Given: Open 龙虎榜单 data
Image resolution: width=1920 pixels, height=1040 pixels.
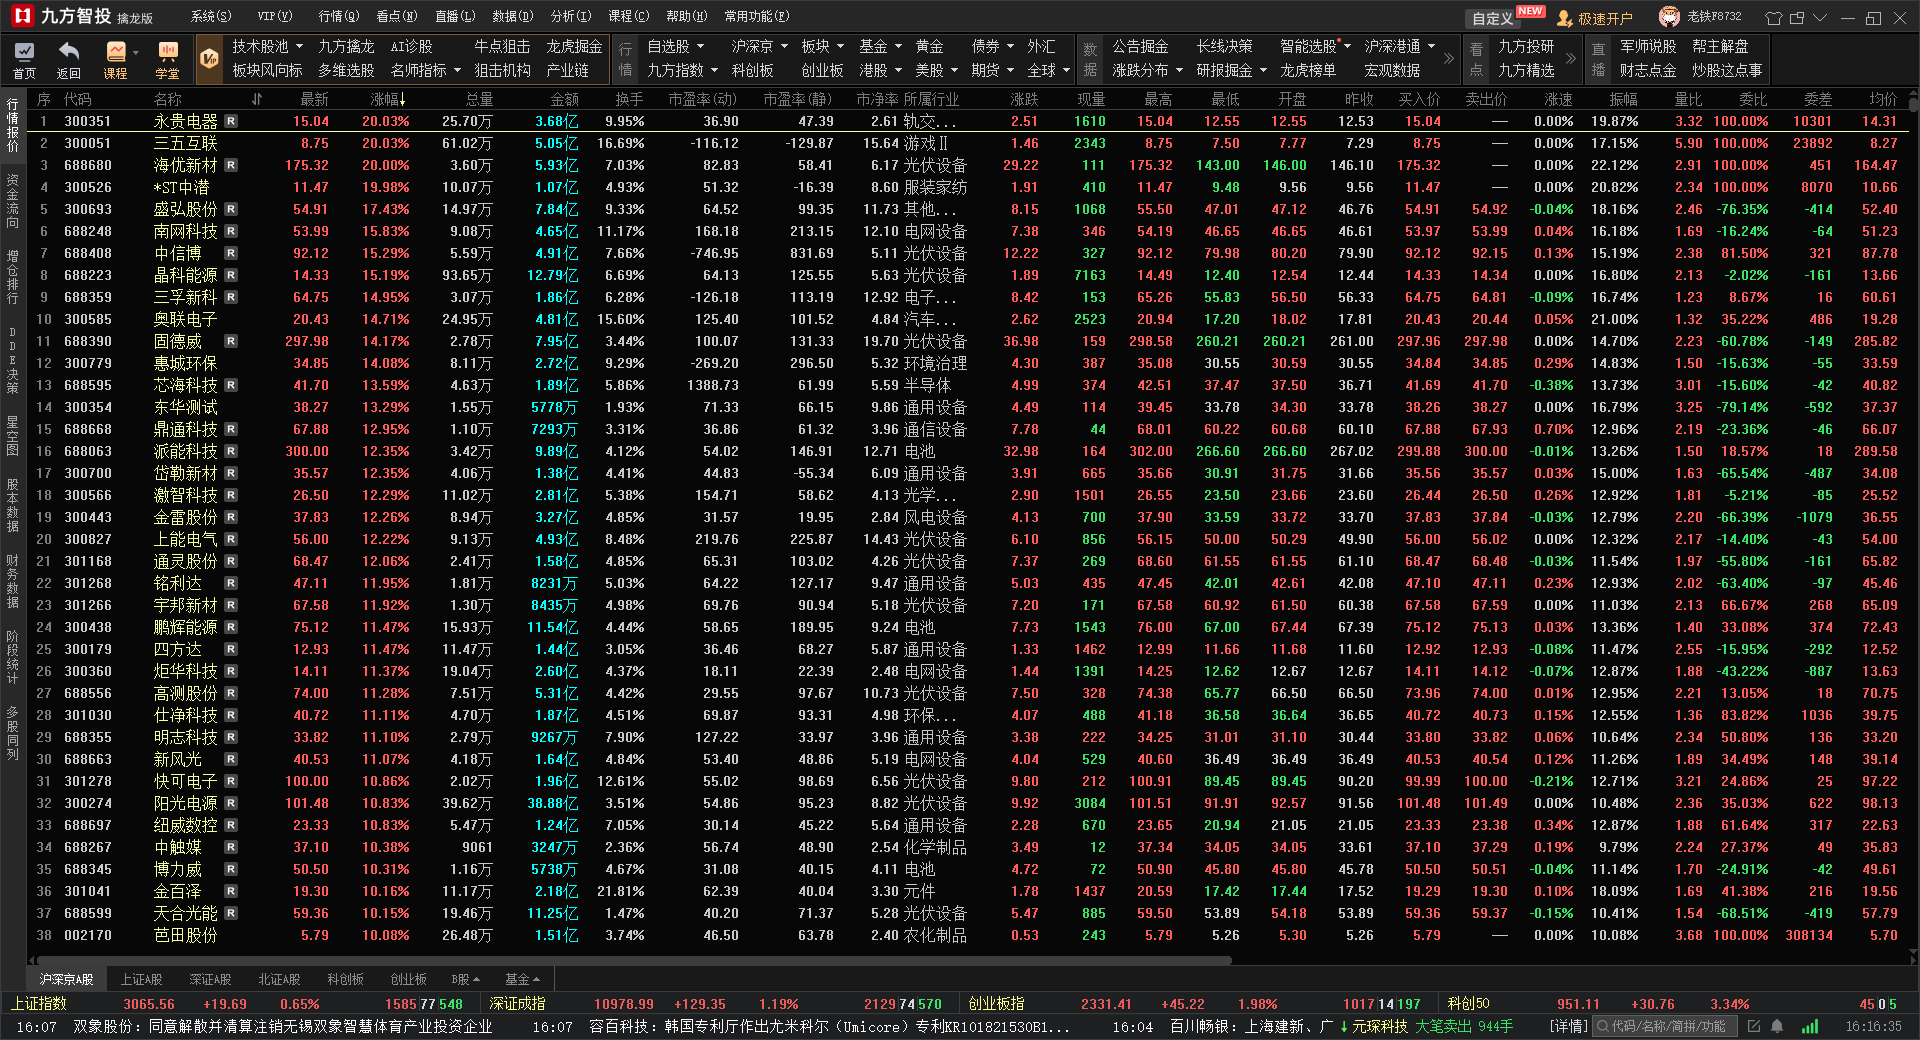Looking at the screenshot, I should (1308, 70).
